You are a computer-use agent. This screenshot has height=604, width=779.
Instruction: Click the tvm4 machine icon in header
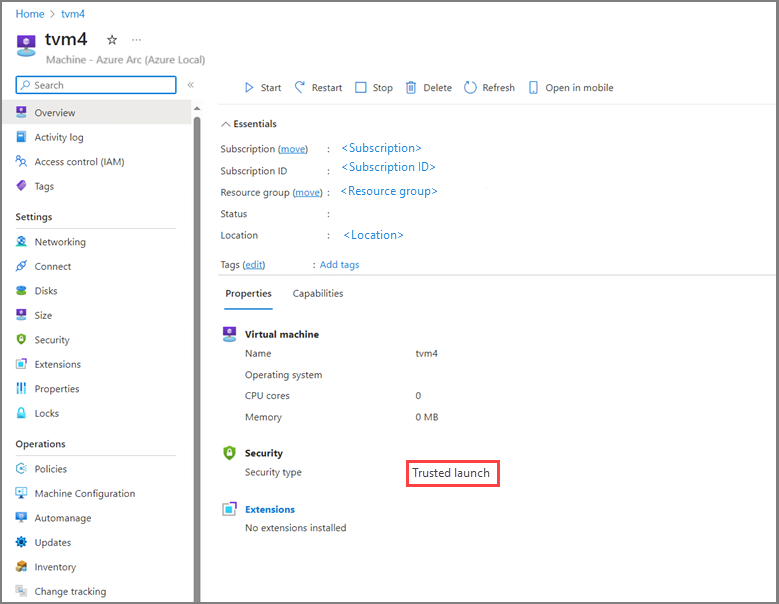(x=26, y=46)
